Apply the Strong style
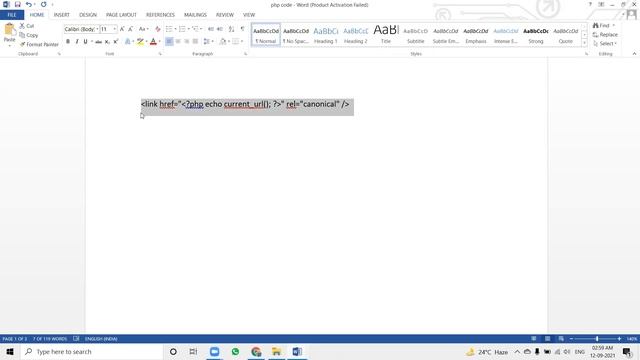The width and height of the screenshot is (640, 360). coord(536,35)
